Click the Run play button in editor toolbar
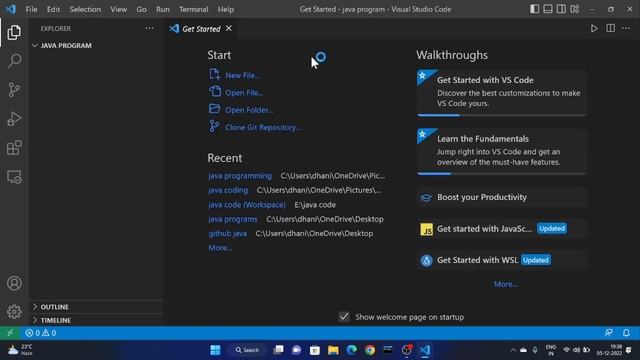This screenshot has height=360, width=640. 594,29
